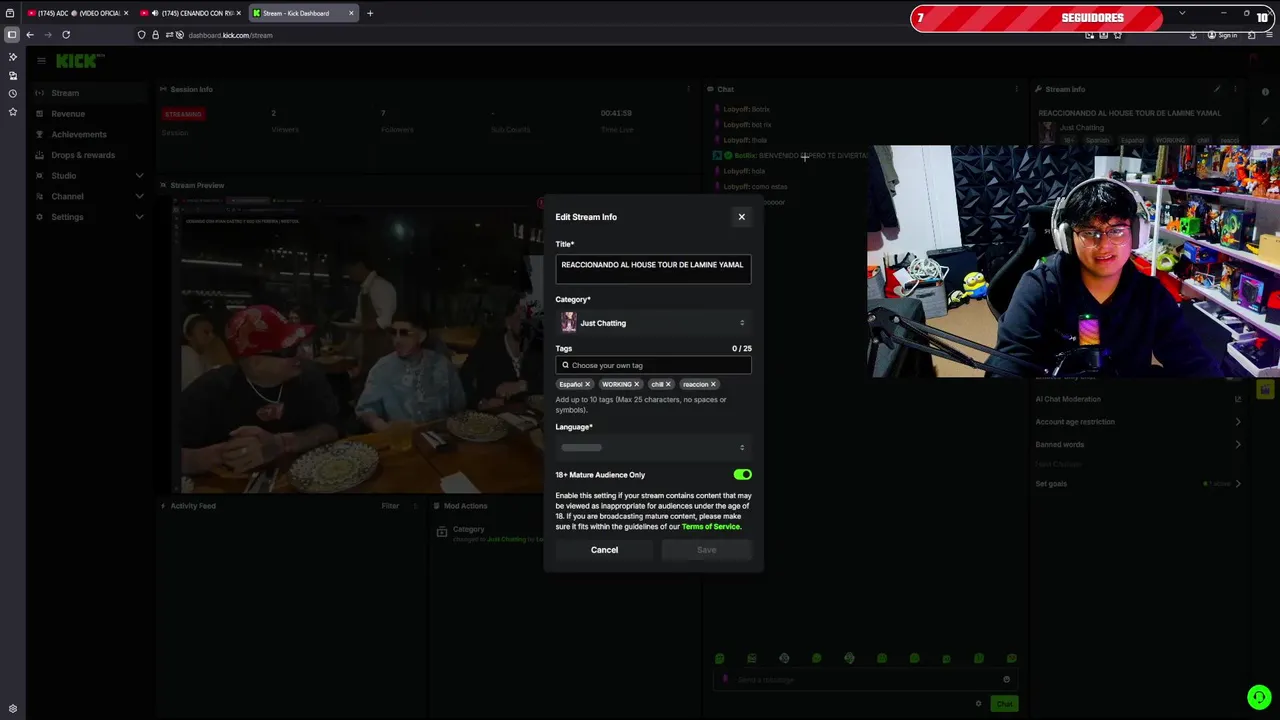1280x720 pixels.
Task: Switch to the CENANDO CON RY tab
Action: pyautogui.click(x=190, y=13)
